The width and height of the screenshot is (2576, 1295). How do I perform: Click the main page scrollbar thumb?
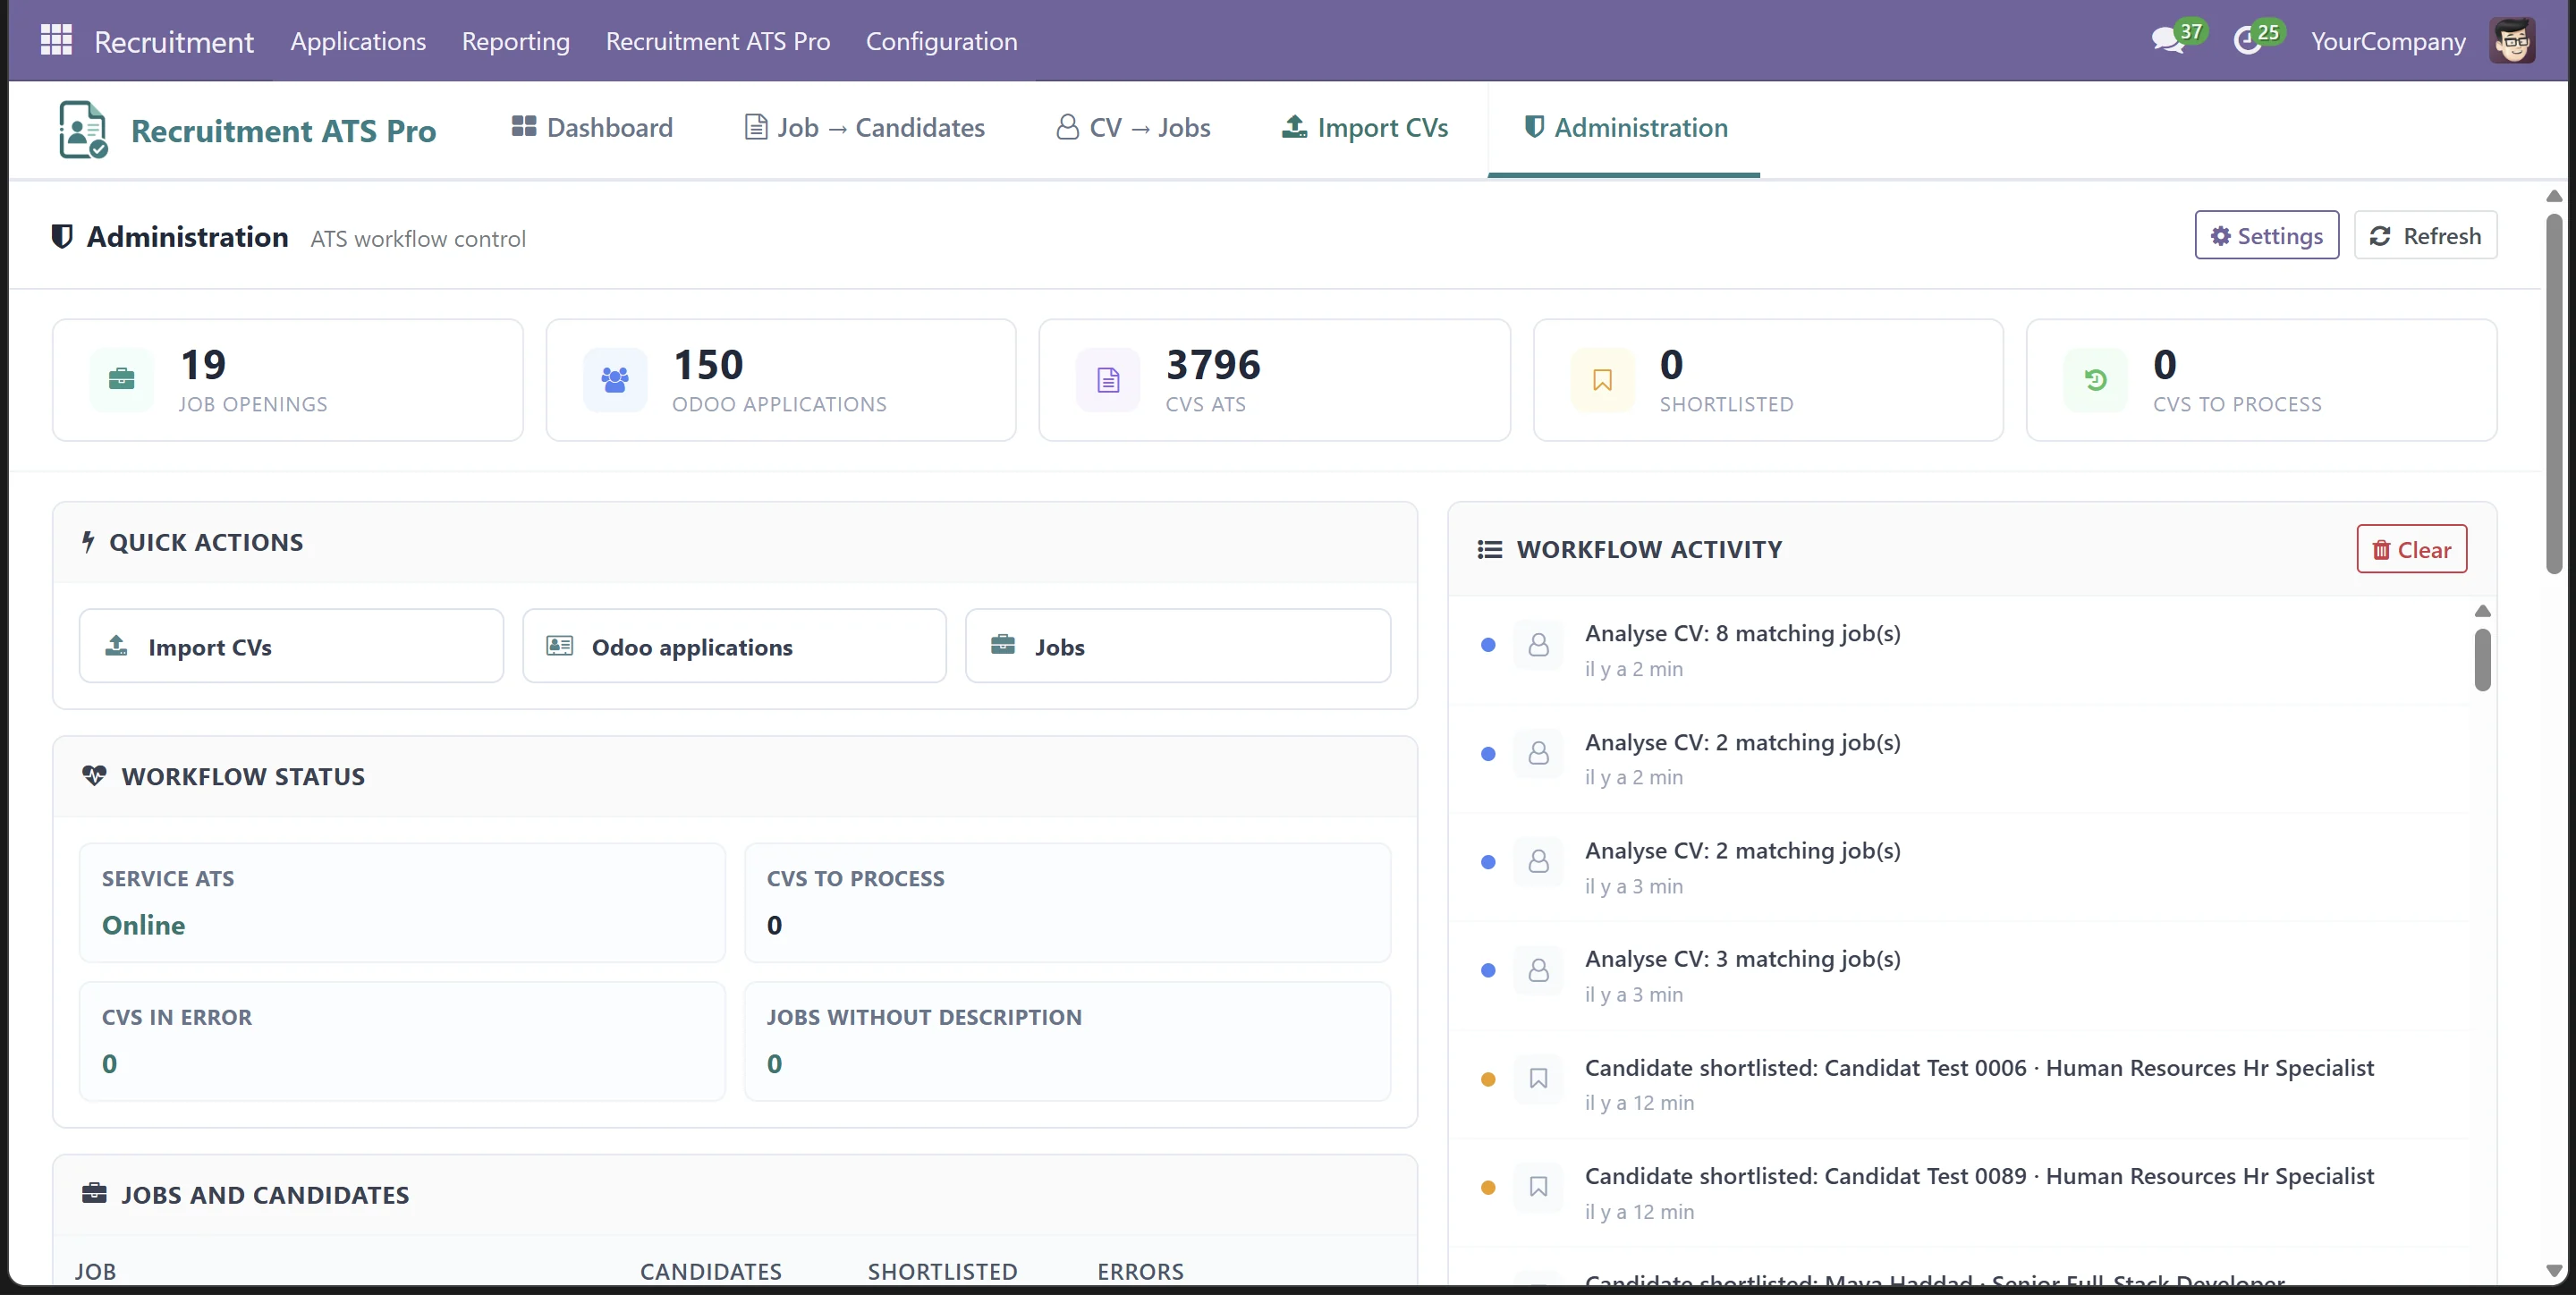pos(2554,393)
